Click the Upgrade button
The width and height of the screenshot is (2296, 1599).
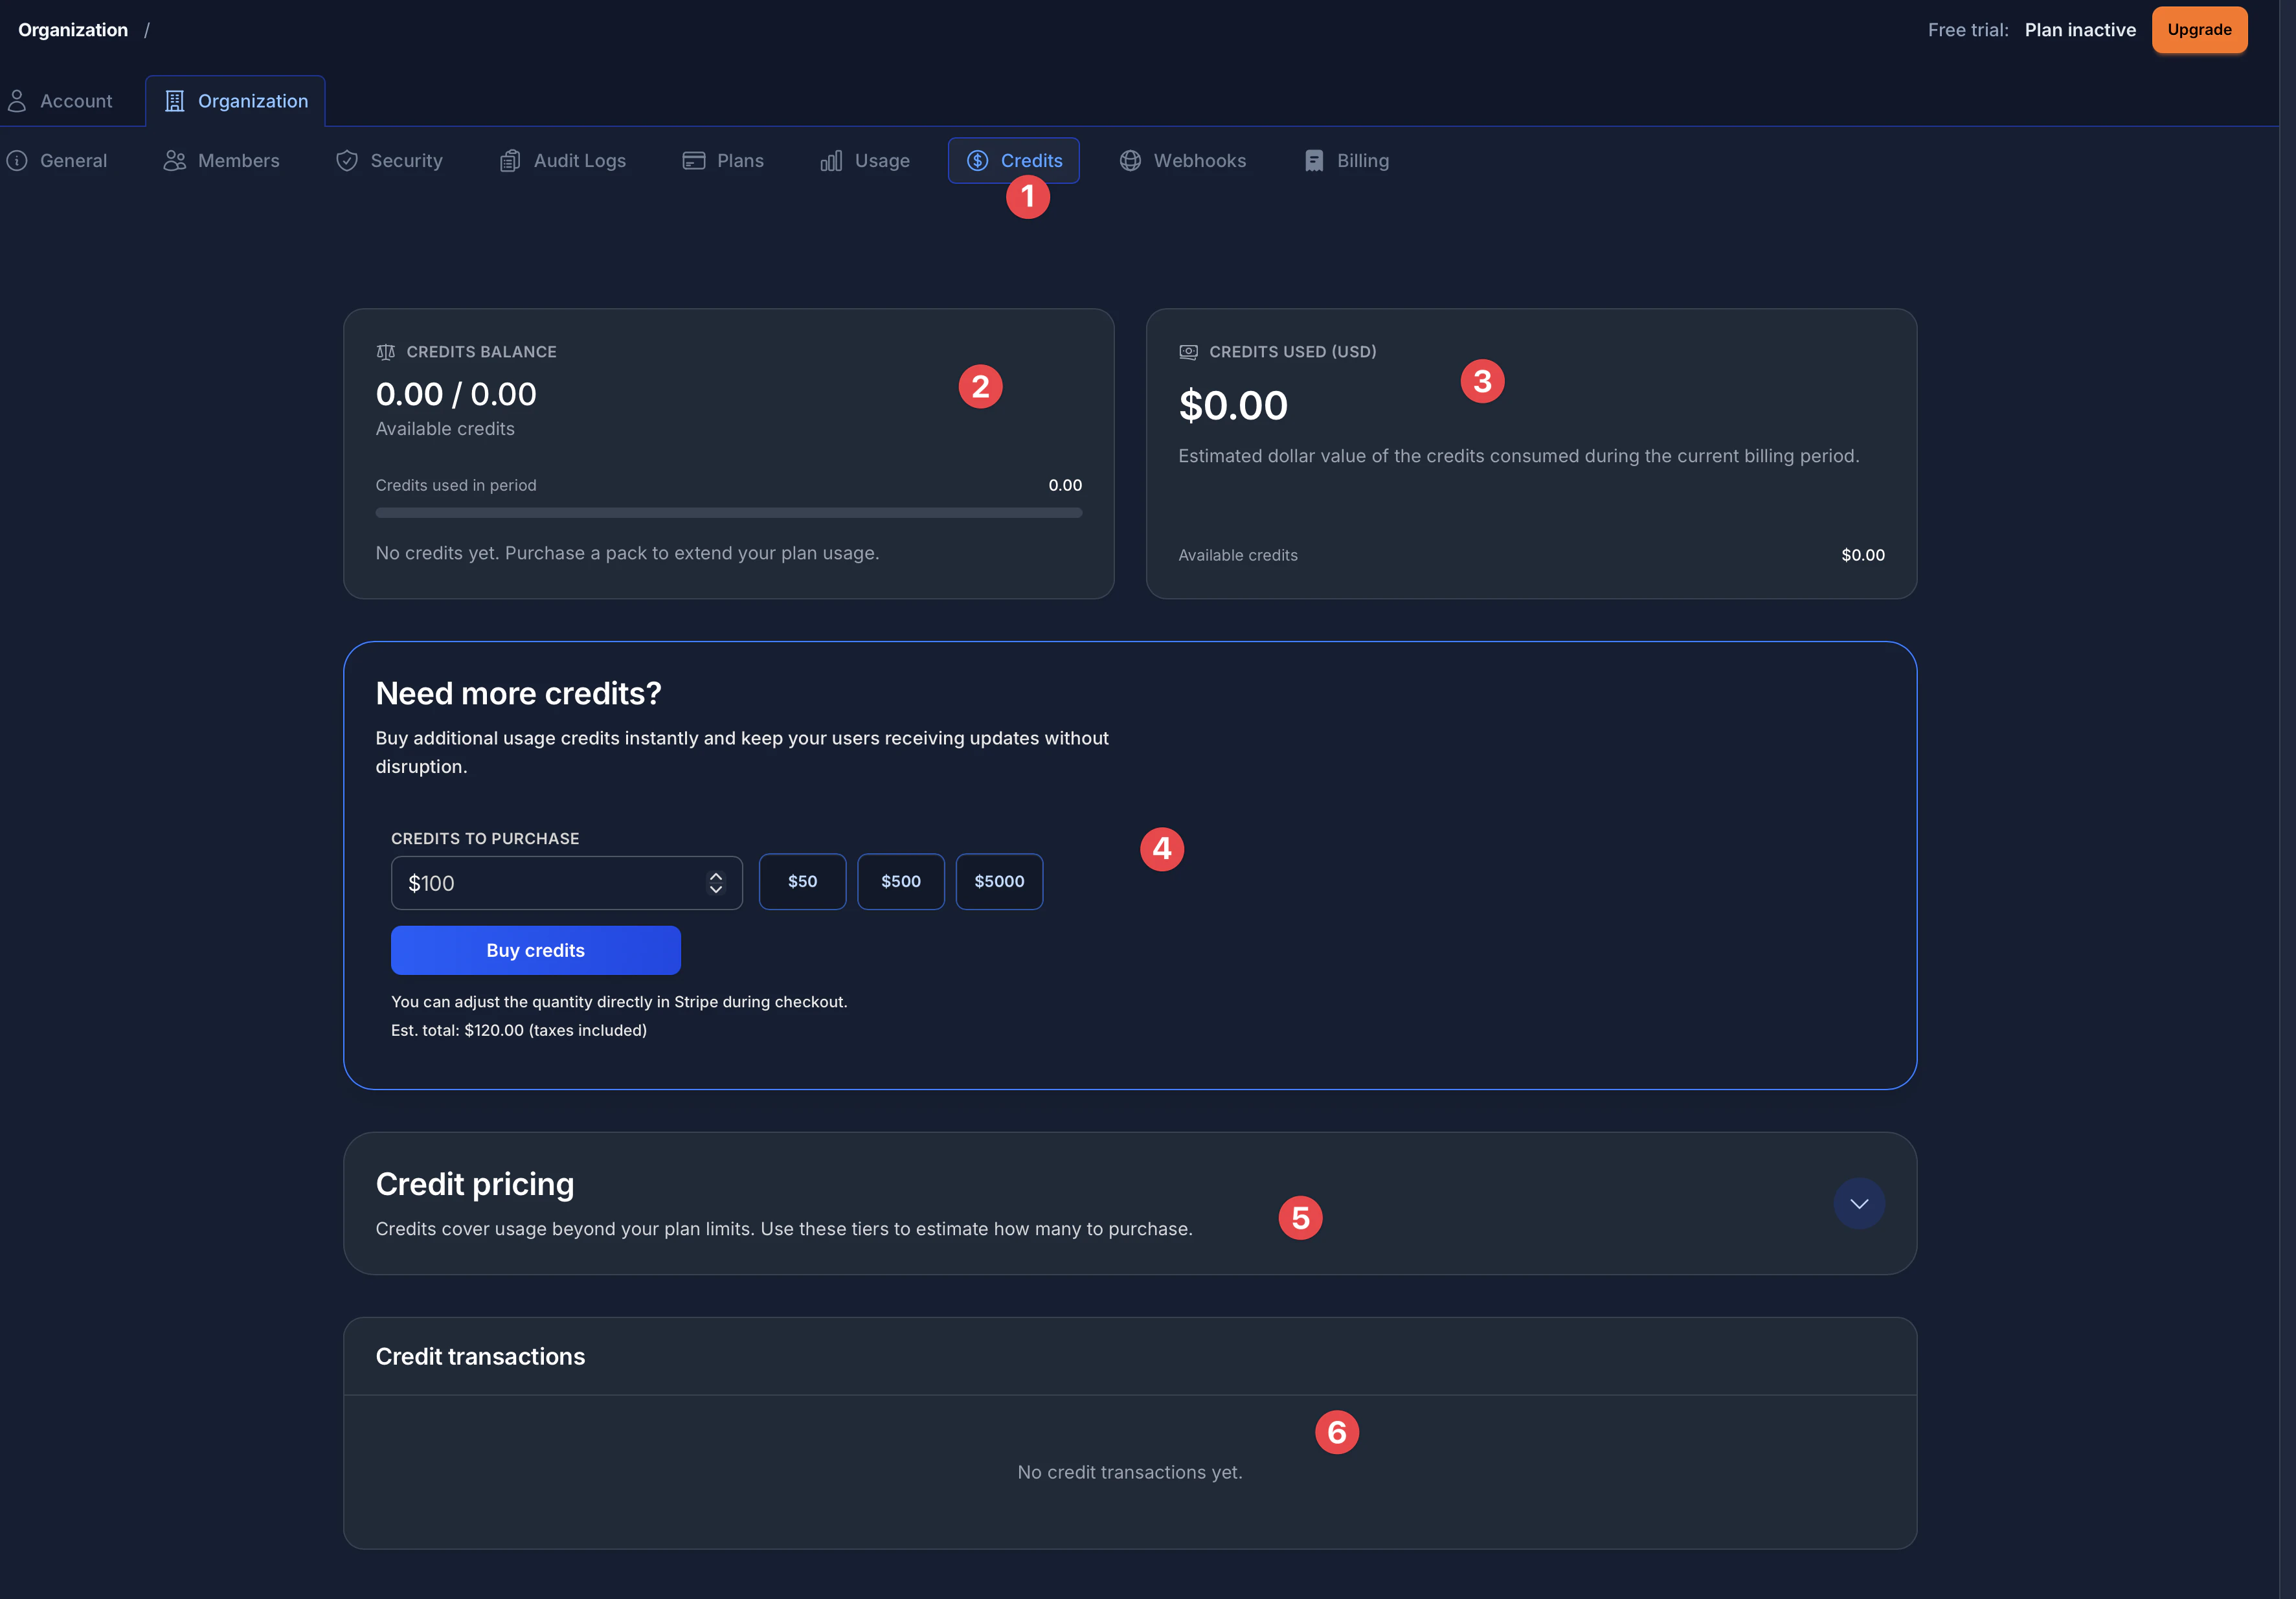coord(2199,29)
